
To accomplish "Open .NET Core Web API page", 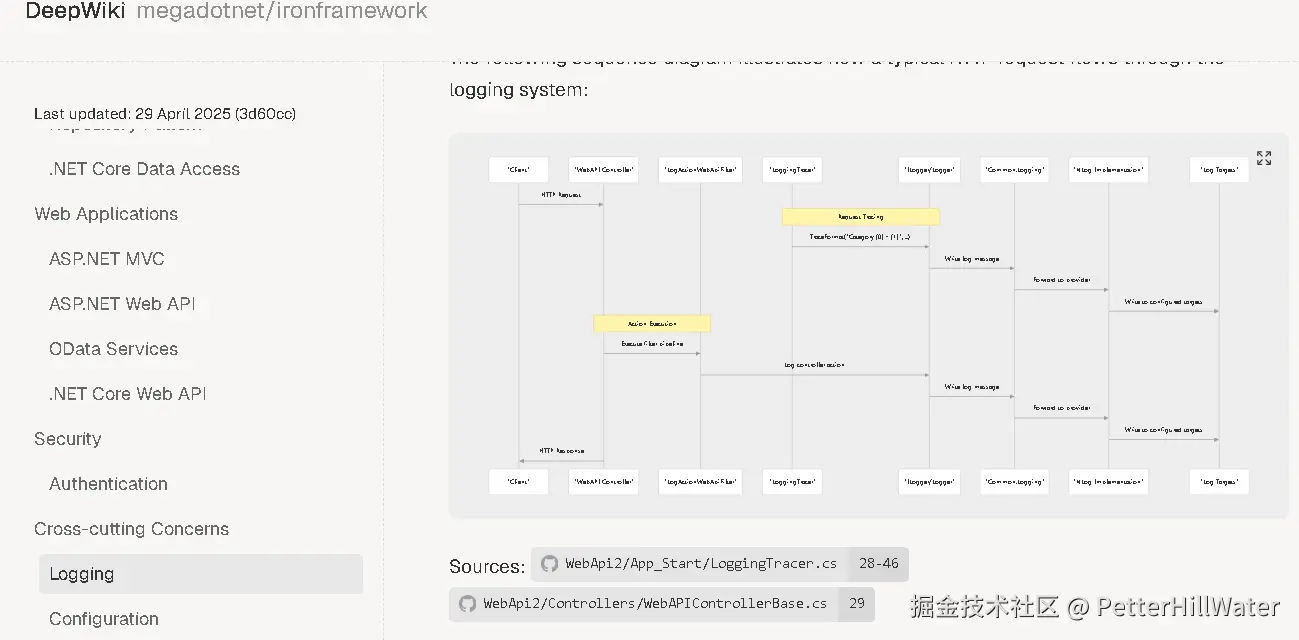I will point(127,394).
